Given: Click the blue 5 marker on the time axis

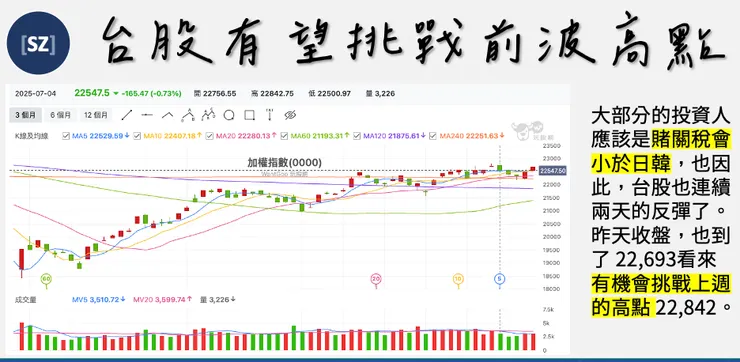Looking at the screenshot, I should [x=500, y=279].
